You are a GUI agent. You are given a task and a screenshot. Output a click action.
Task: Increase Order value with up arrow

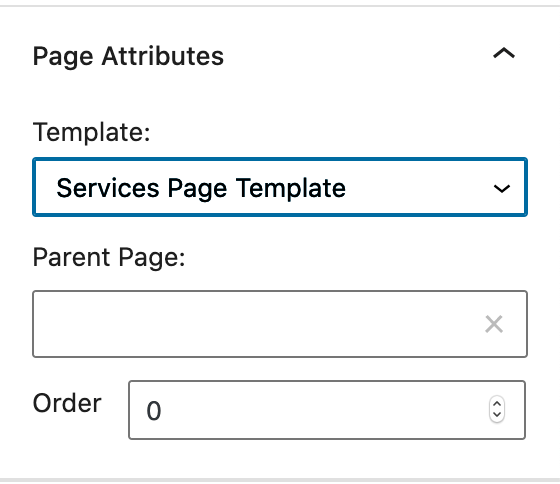coord(497,404)
